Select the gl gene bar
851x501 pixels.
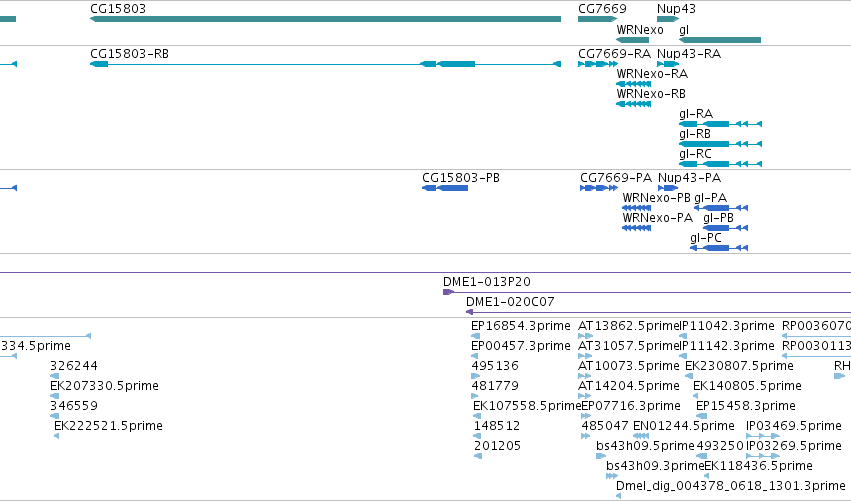720,40
